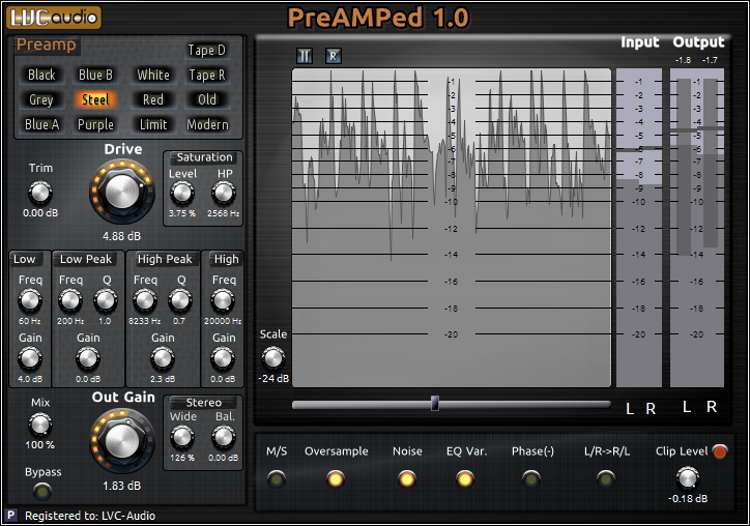Click Registered to: LVC-Audio text
Screen dimensions: 750x526
[x=90, y=515]
